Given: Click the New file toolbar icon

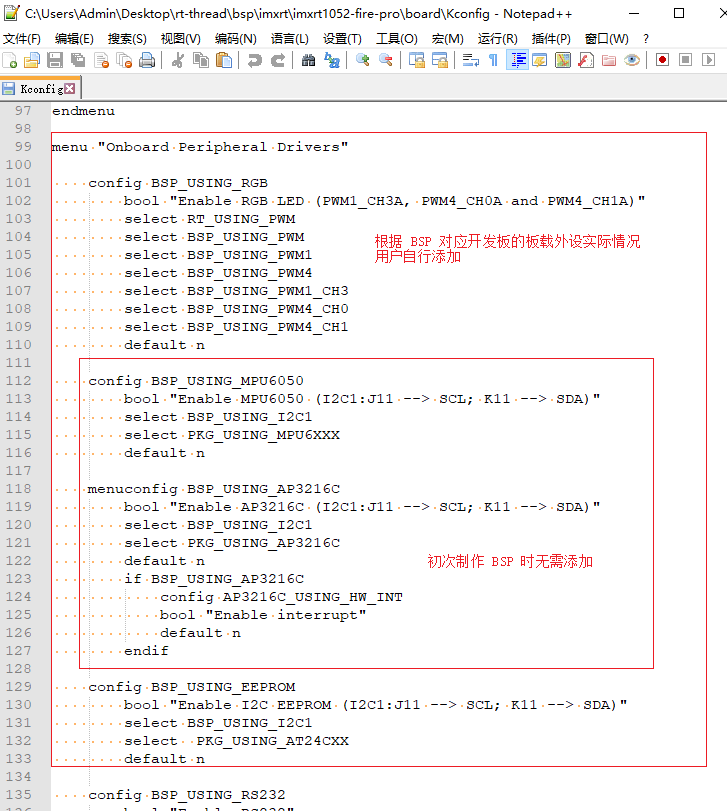Looking at the screenshot, I should point(10,60).
